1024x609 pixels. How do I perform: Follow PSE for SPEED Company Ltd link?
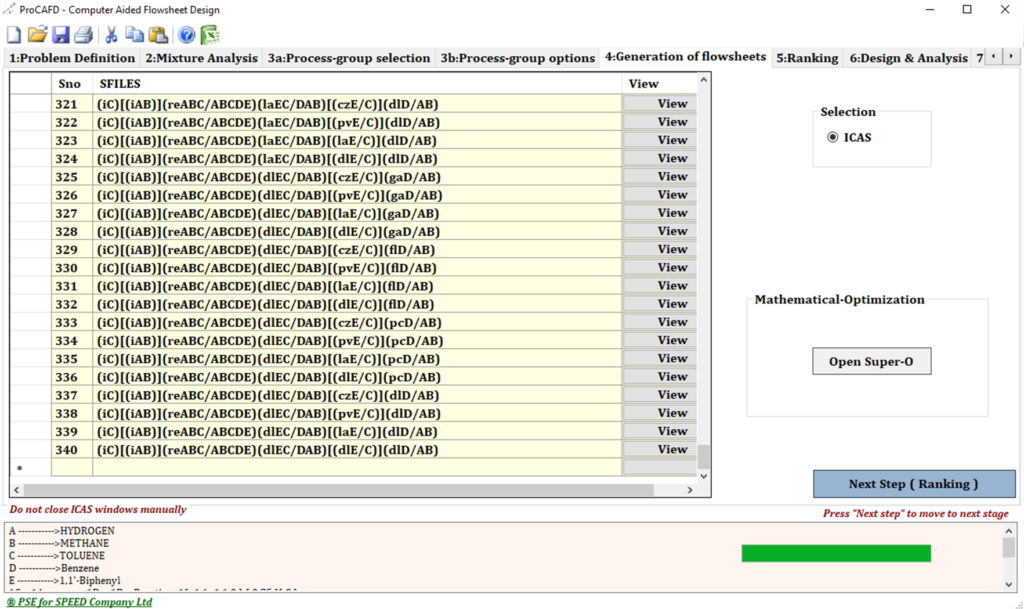79,602
